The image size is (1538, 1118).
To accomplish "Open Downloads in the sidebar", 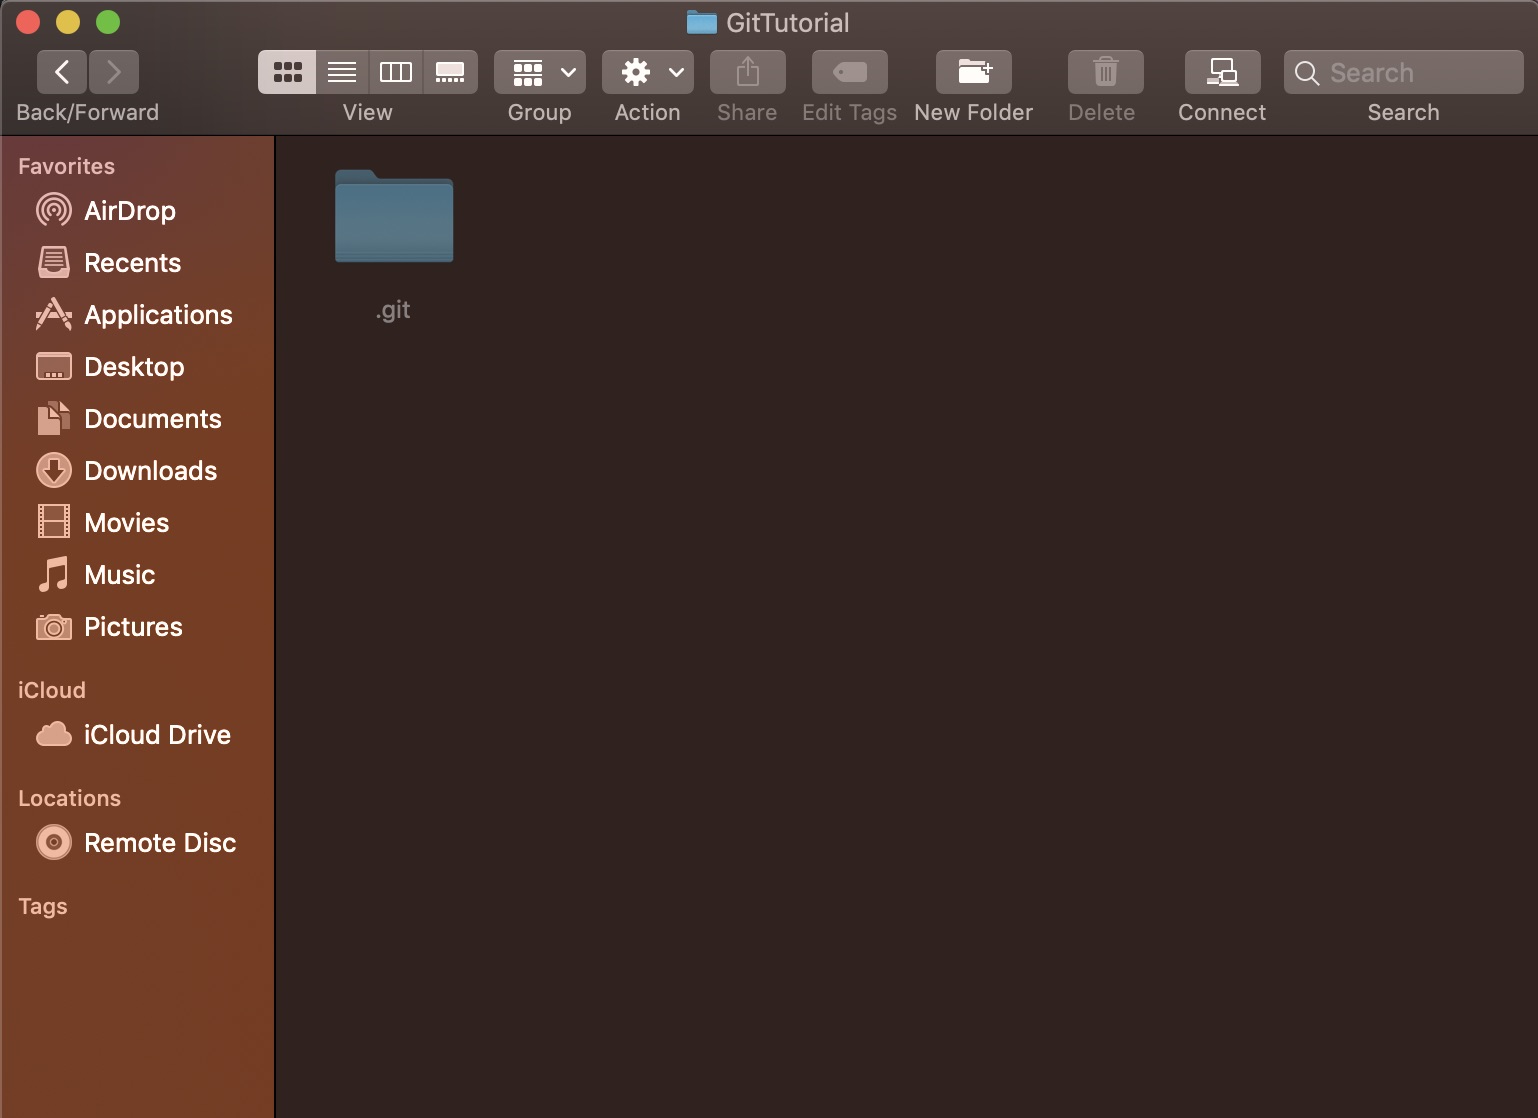I will tap(138, 471).
